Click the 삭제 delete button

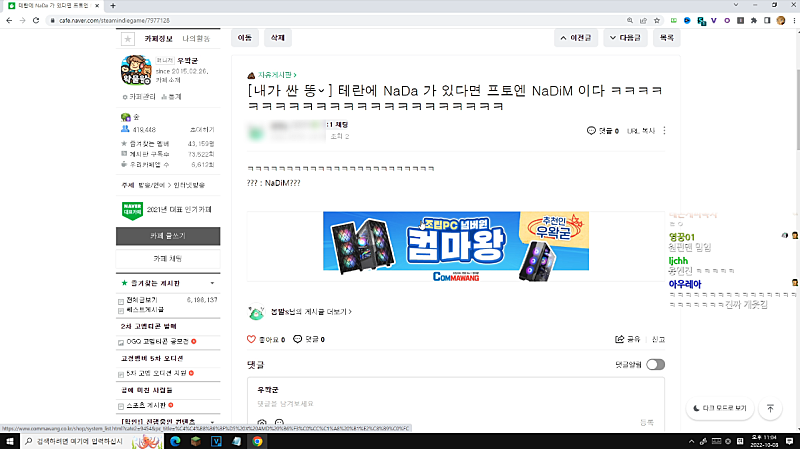278,38
